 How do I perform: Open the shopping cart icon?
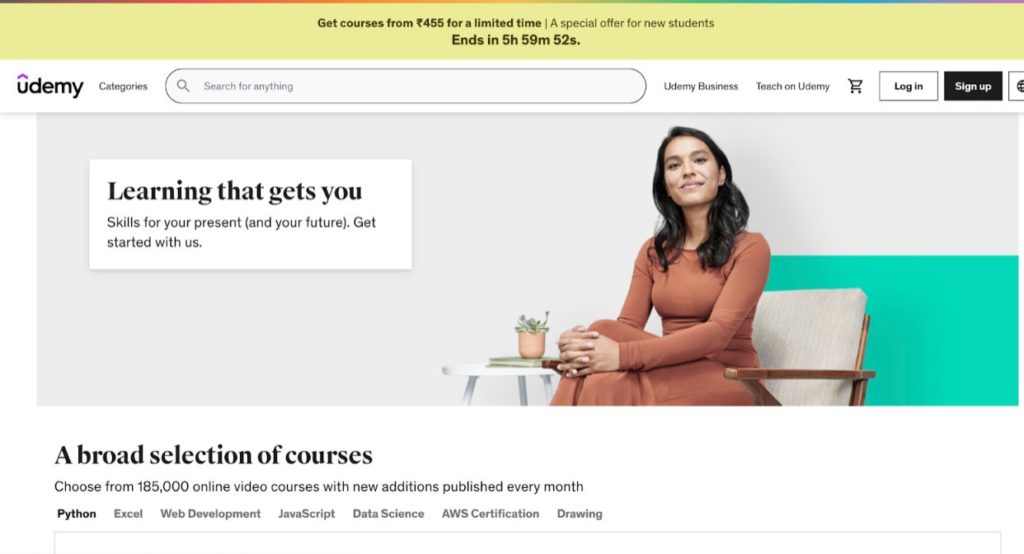point(855,86)
